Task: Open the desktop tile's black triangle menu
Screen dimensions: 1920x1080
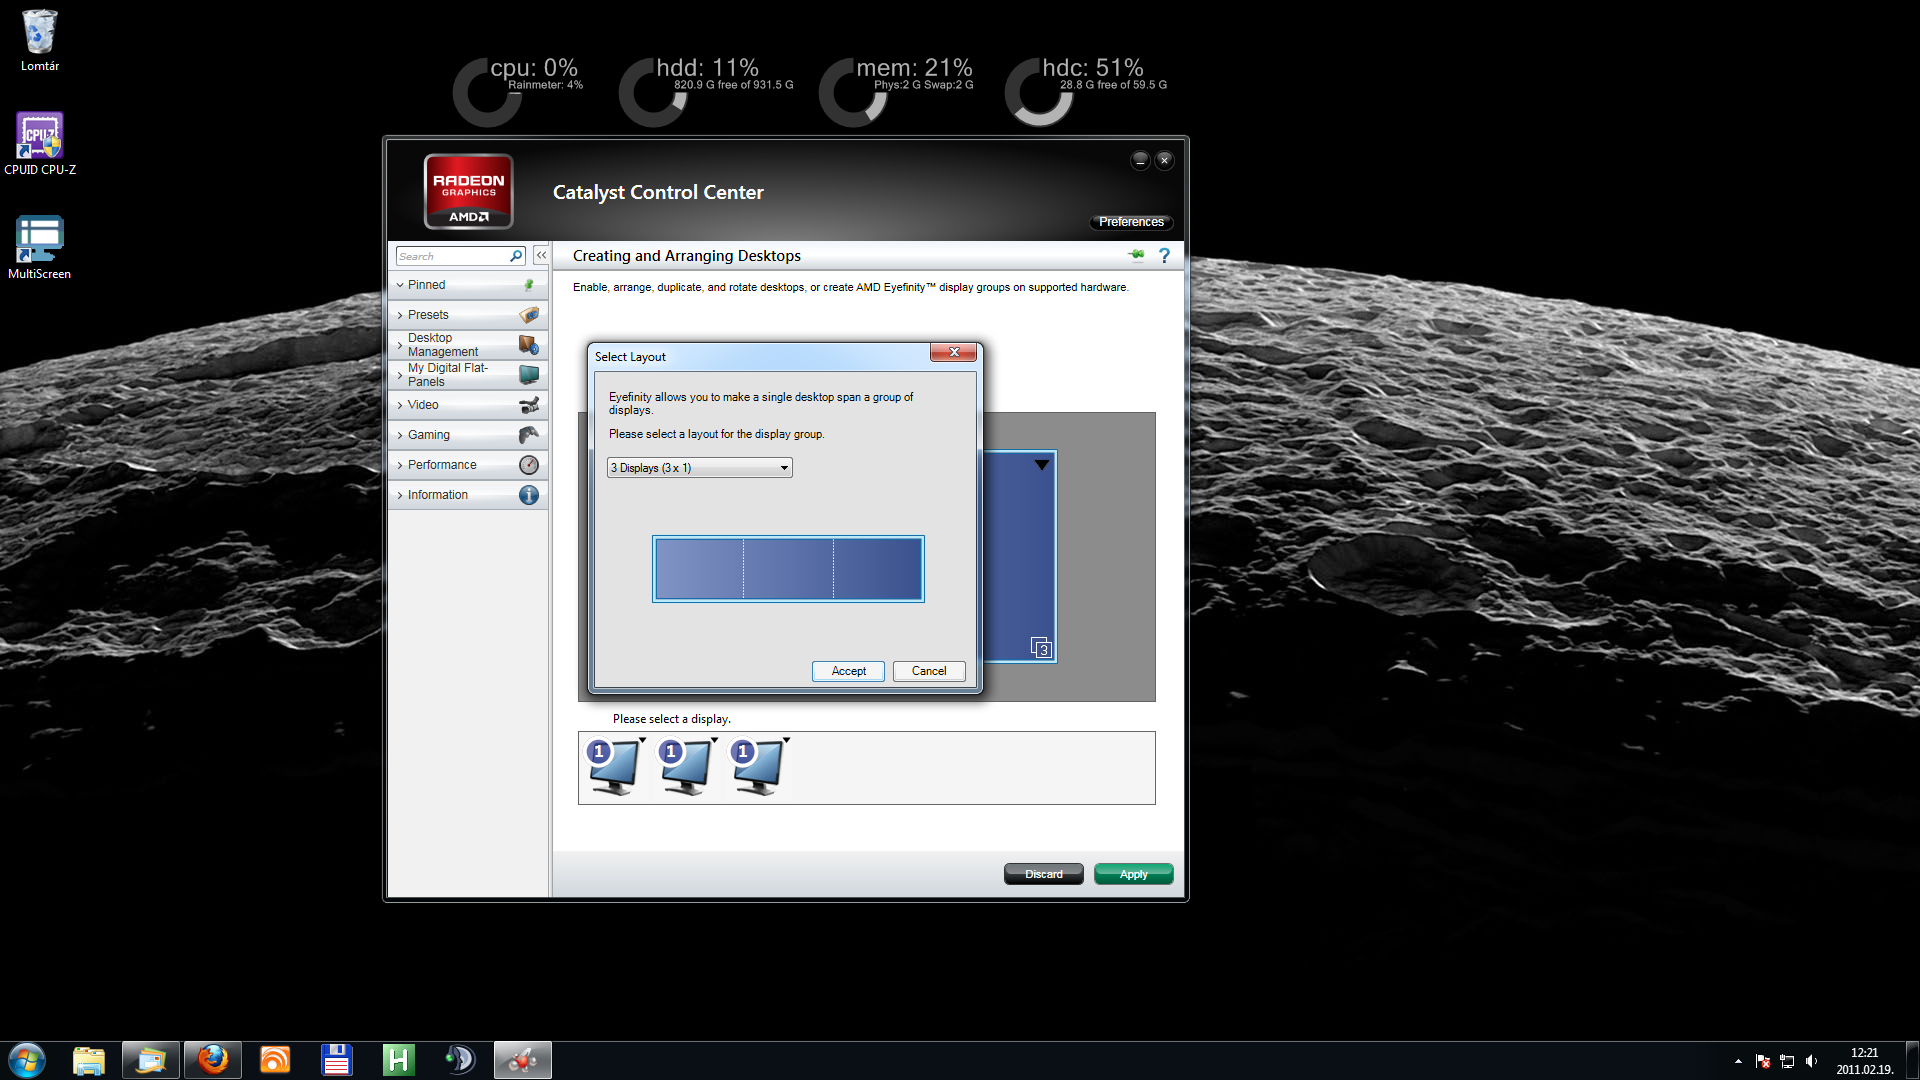Action: pyautogui.click(x=1042, y=465)
